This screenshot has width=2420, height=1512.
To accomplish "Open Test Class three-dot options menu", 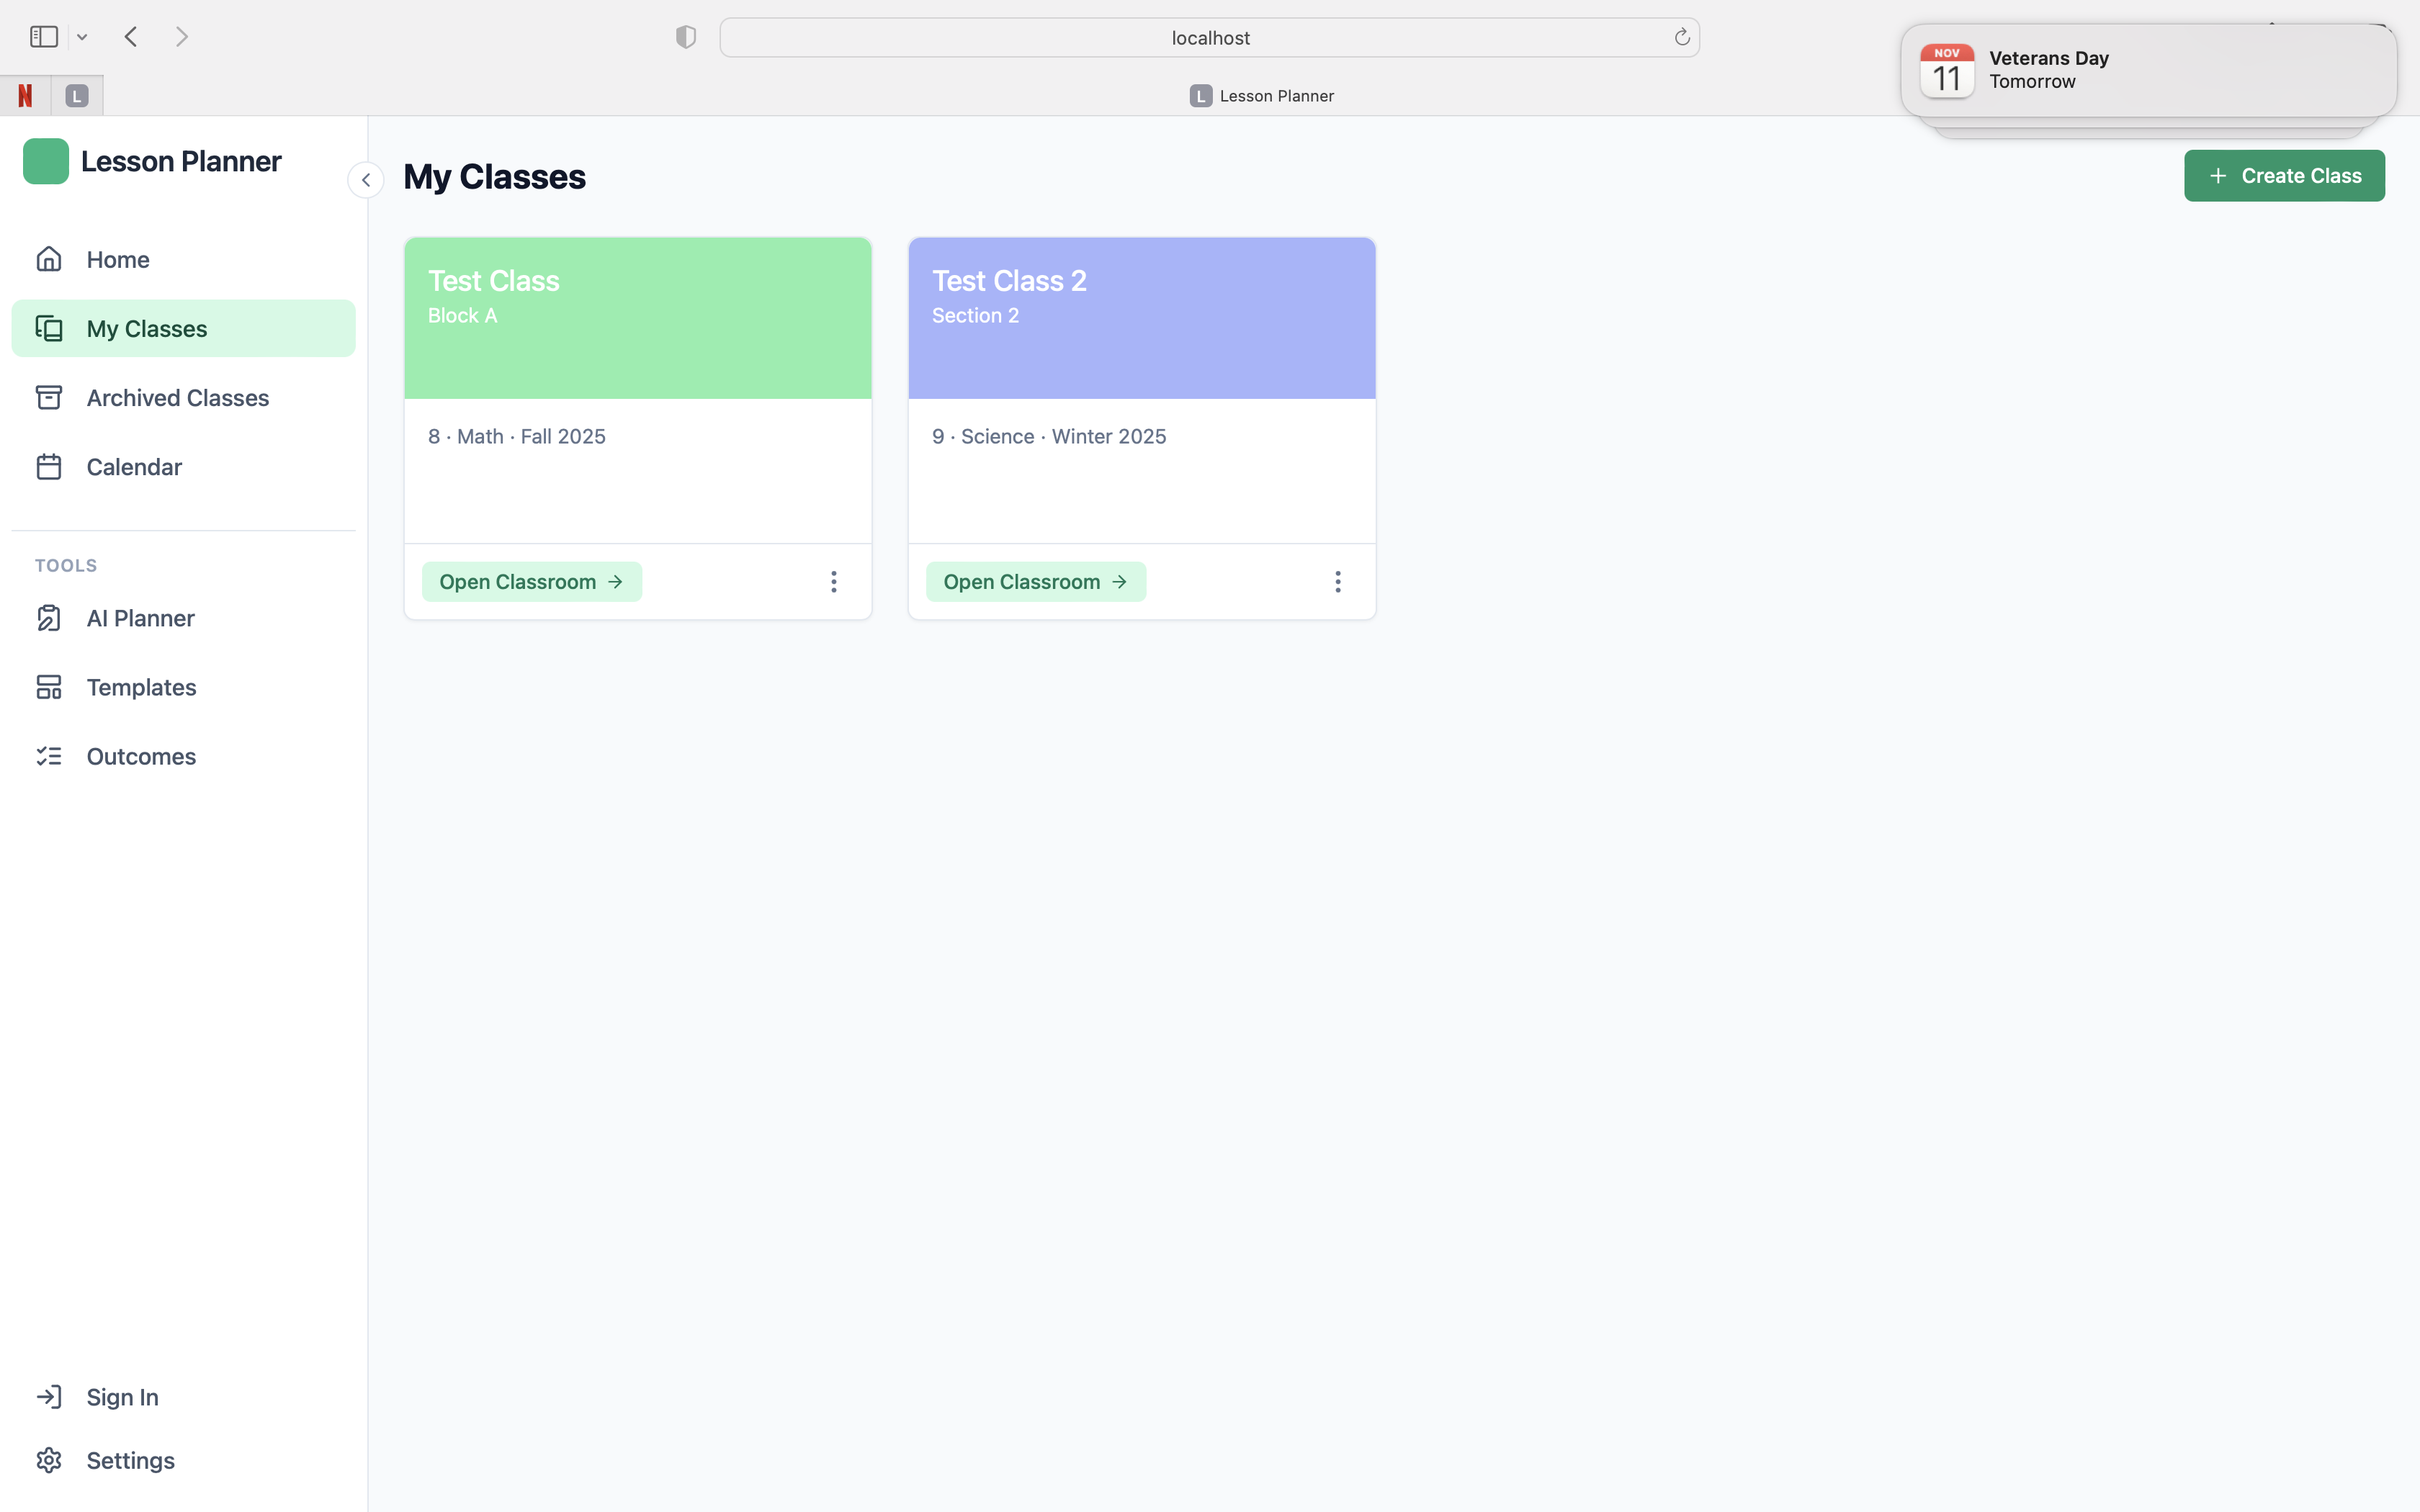I will coord(833,582).
